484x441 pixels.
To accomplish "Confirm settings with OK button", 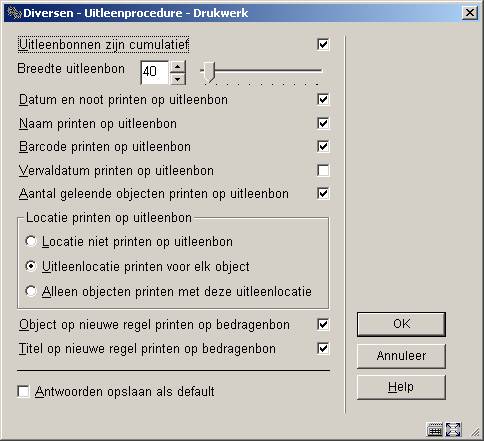I will click(x=401, y=324).
